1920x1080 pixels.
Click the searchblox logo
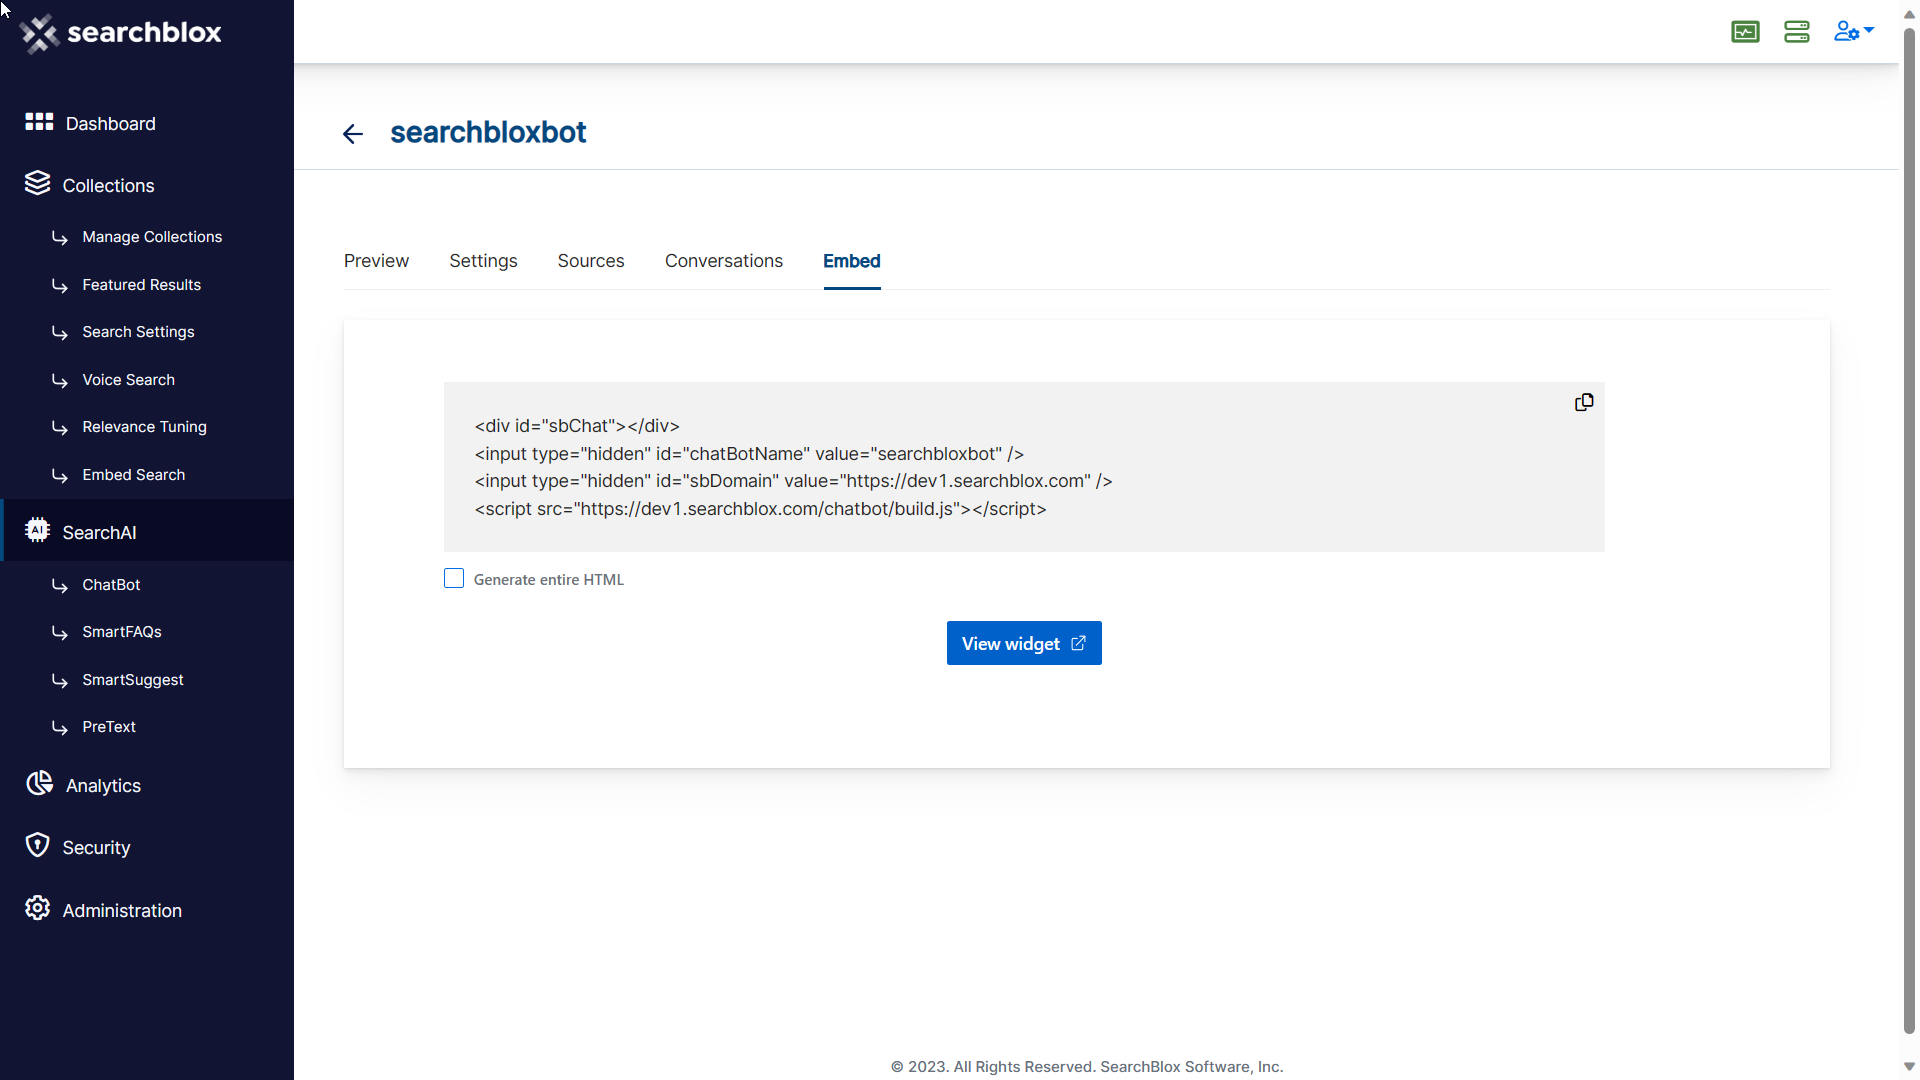(x=121, y=33)
